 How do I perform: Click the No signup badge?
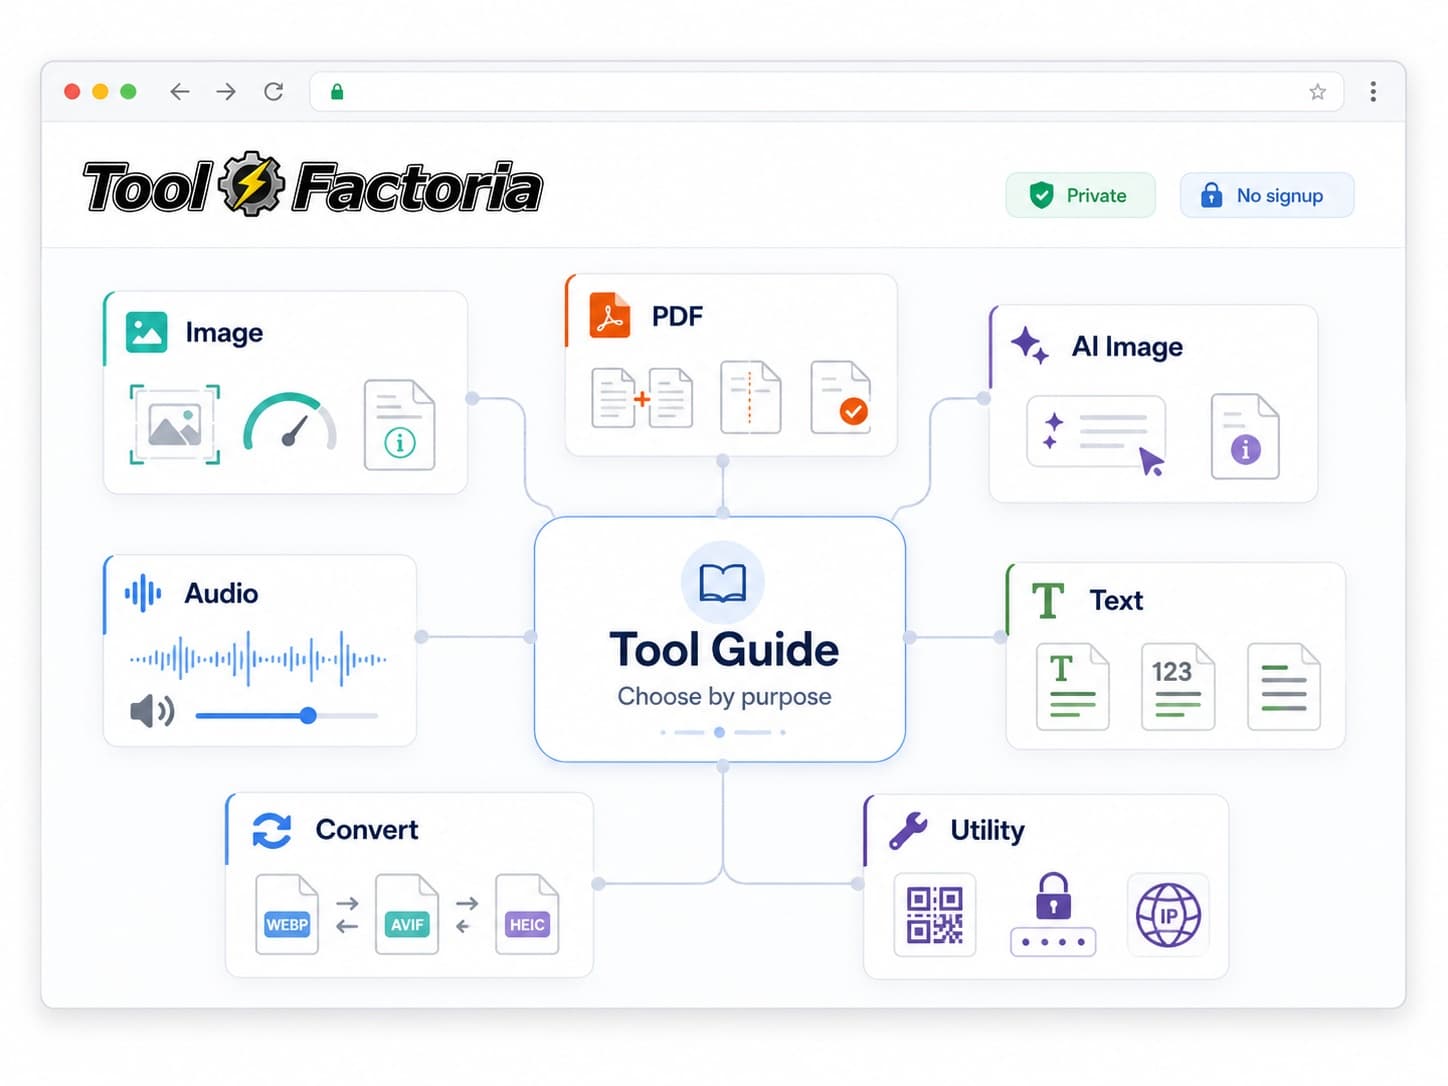[x=1266, y=195]
